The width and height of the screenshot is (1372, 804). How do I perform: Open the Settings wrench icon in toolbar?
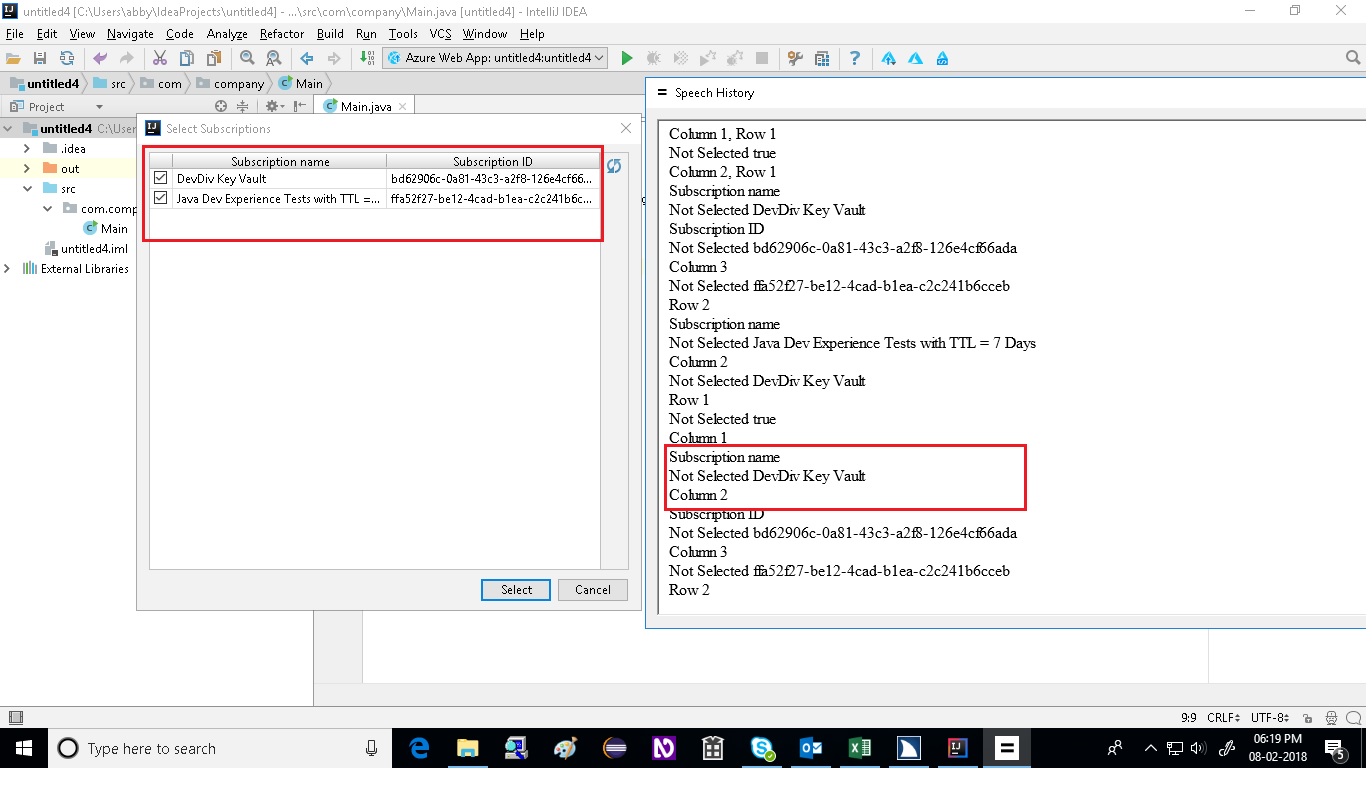click(x=794, y=58)
